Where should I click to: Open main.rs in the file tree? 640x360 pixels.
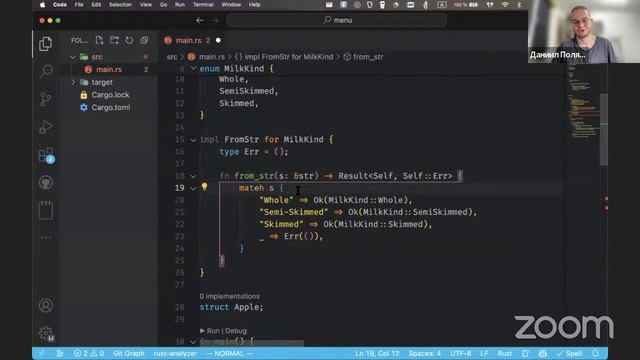pyautogui.click(x=109, y=69)
